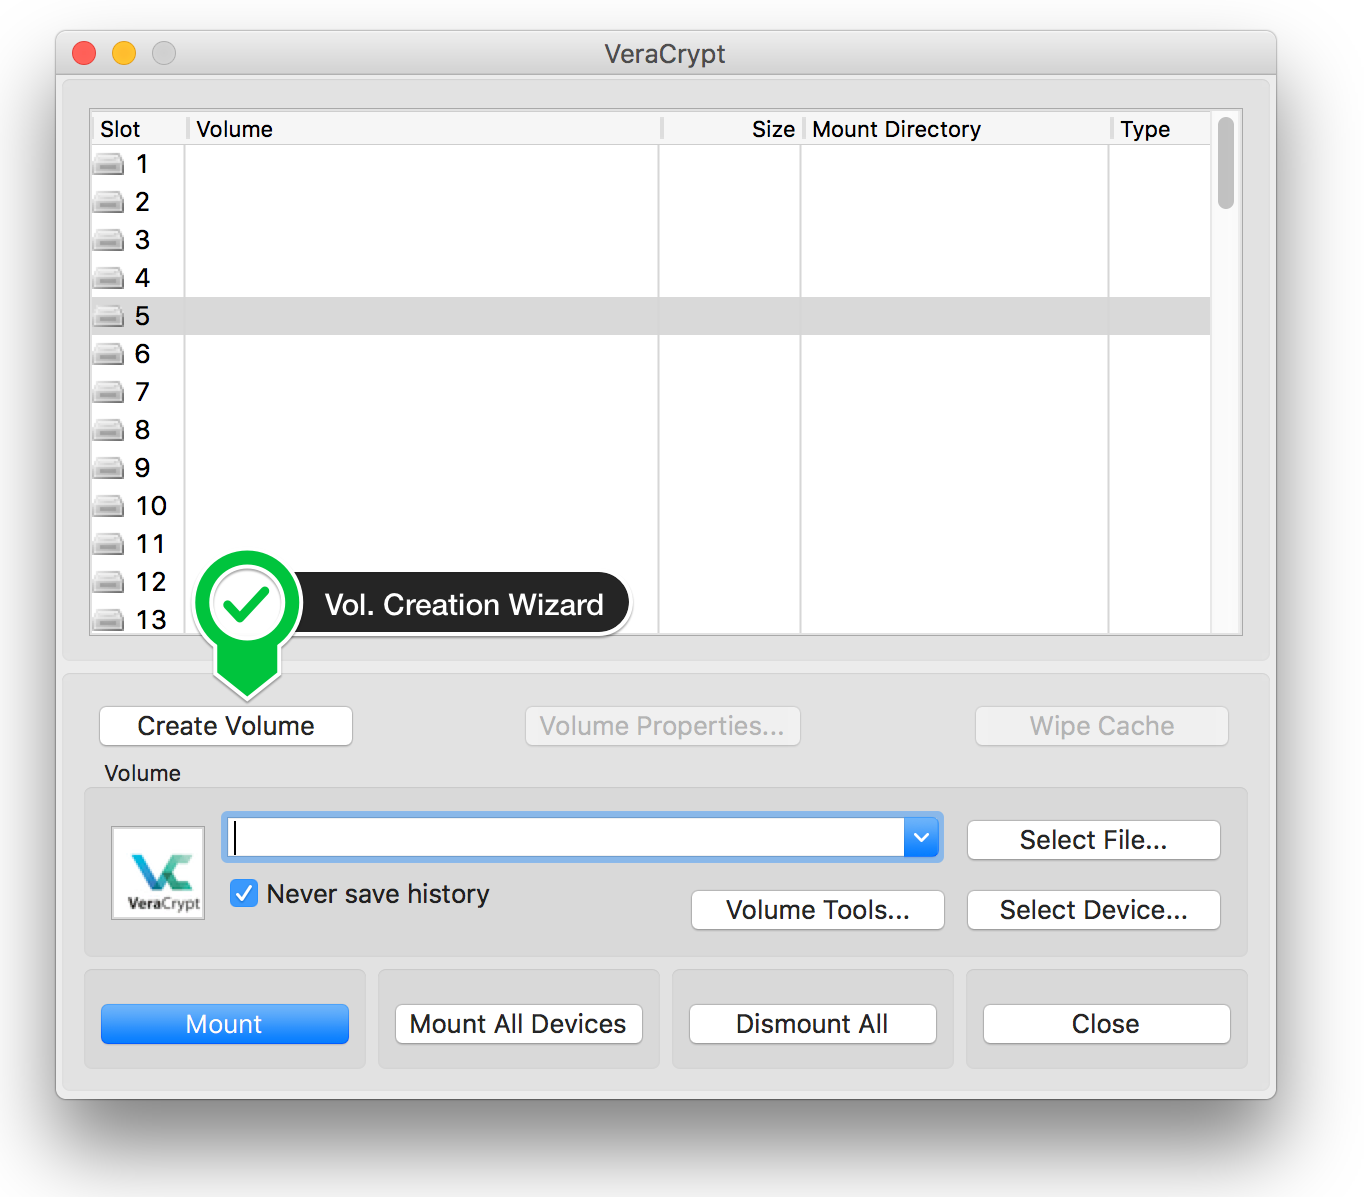The width and height of the screenshot is (1364, 1197).
Task: Click the Mount Directory column header
Action: point(956,129)
